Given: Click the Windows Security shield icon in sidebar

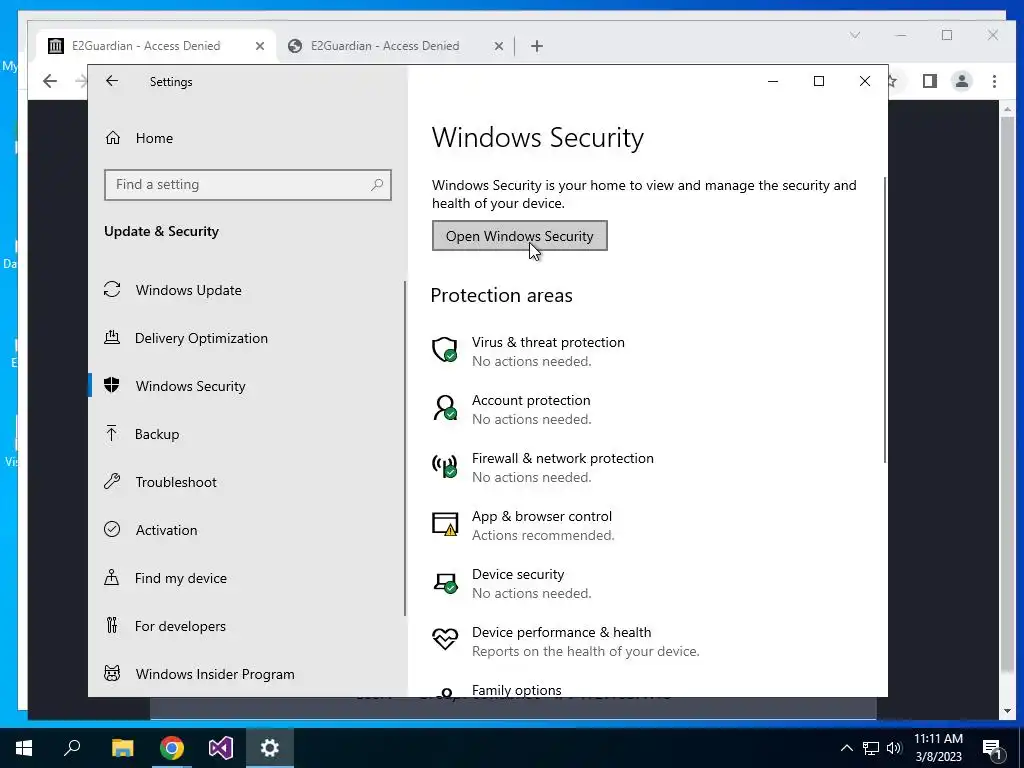Looking at the screenshot, I should coord(112,385).
